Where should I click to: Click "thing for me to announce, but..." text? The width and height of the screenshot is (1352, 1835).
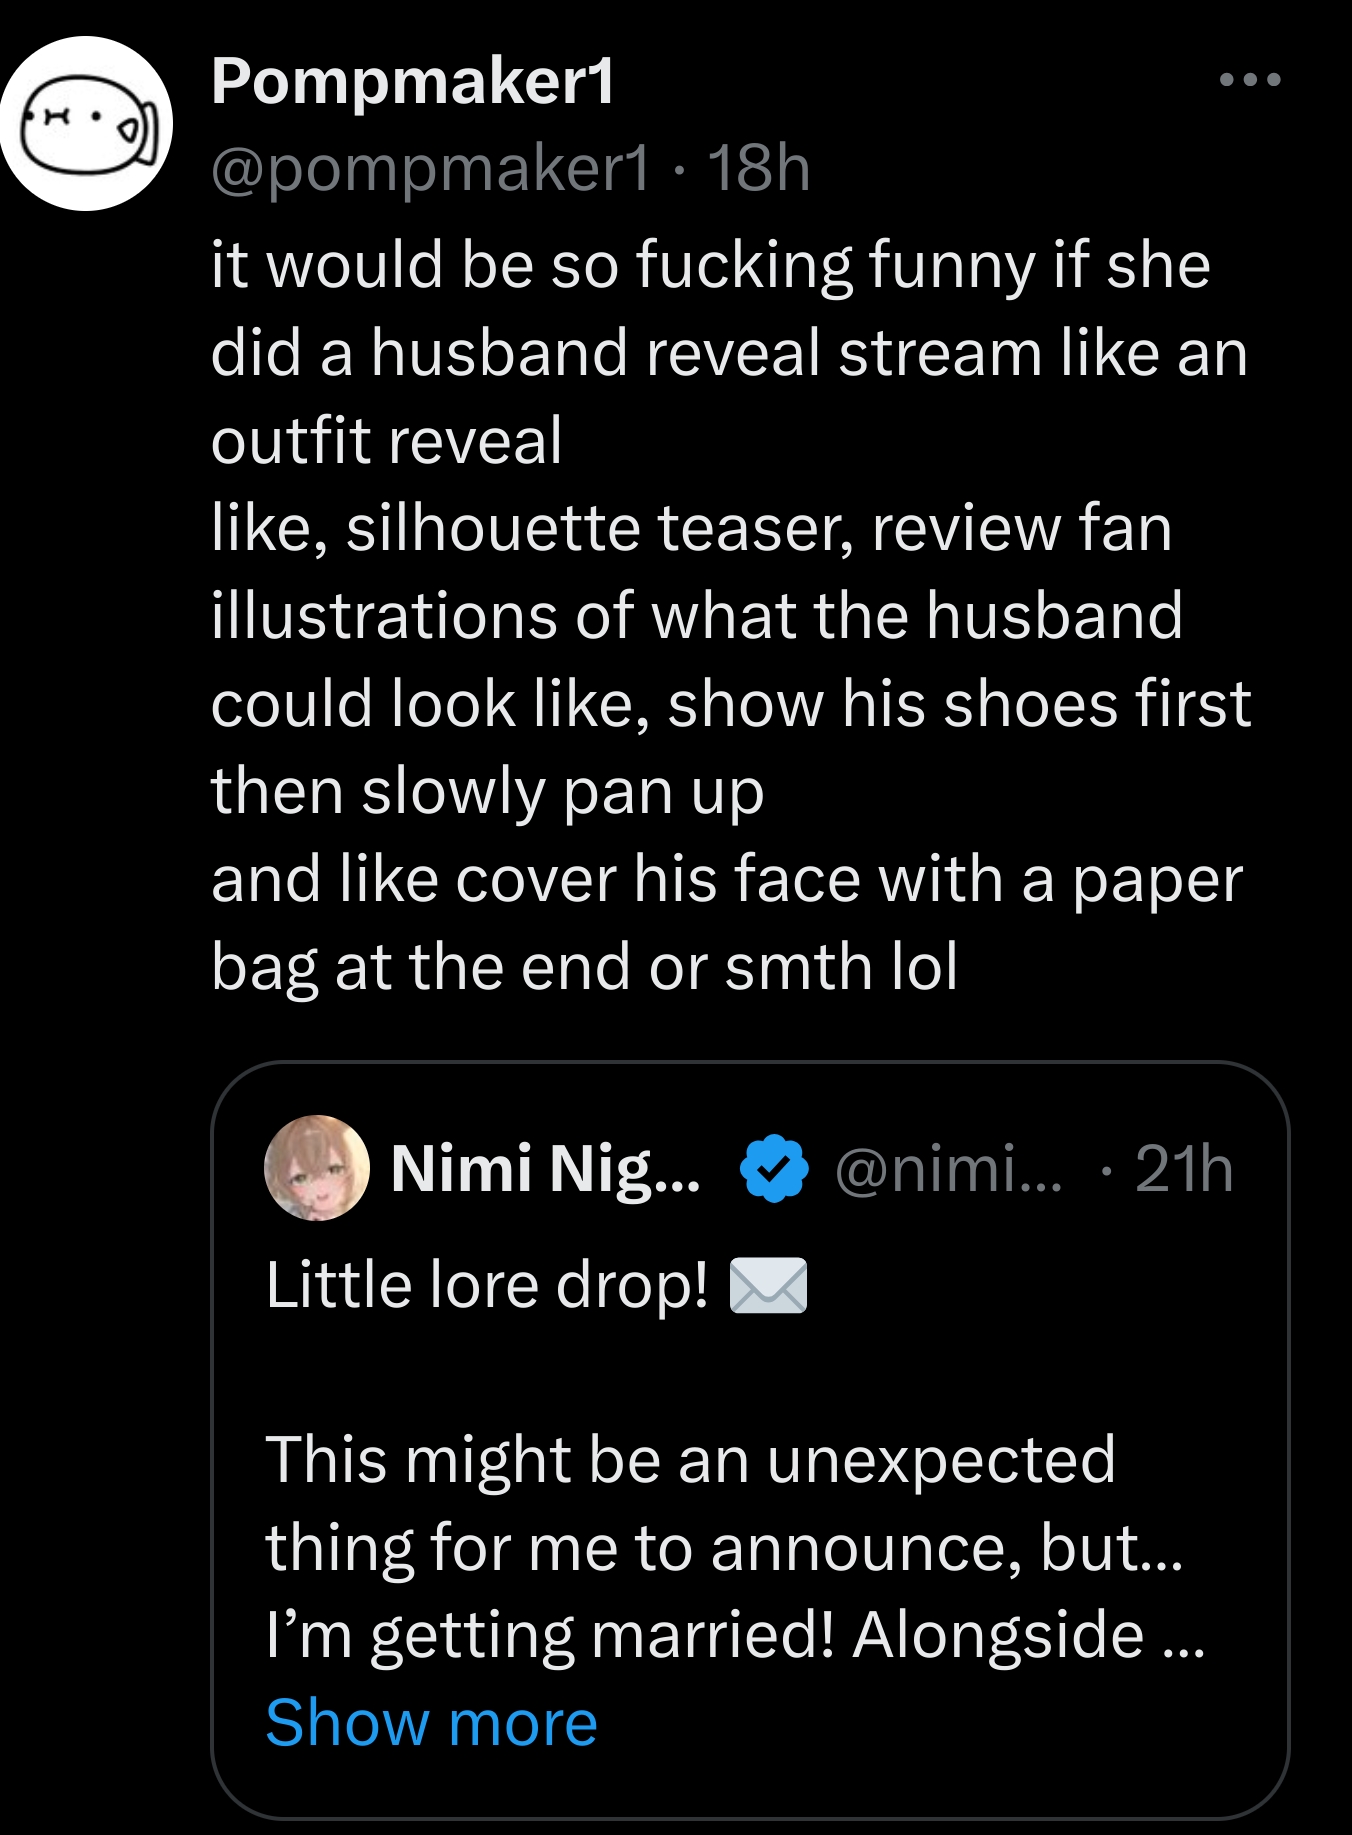[724, 1547]
